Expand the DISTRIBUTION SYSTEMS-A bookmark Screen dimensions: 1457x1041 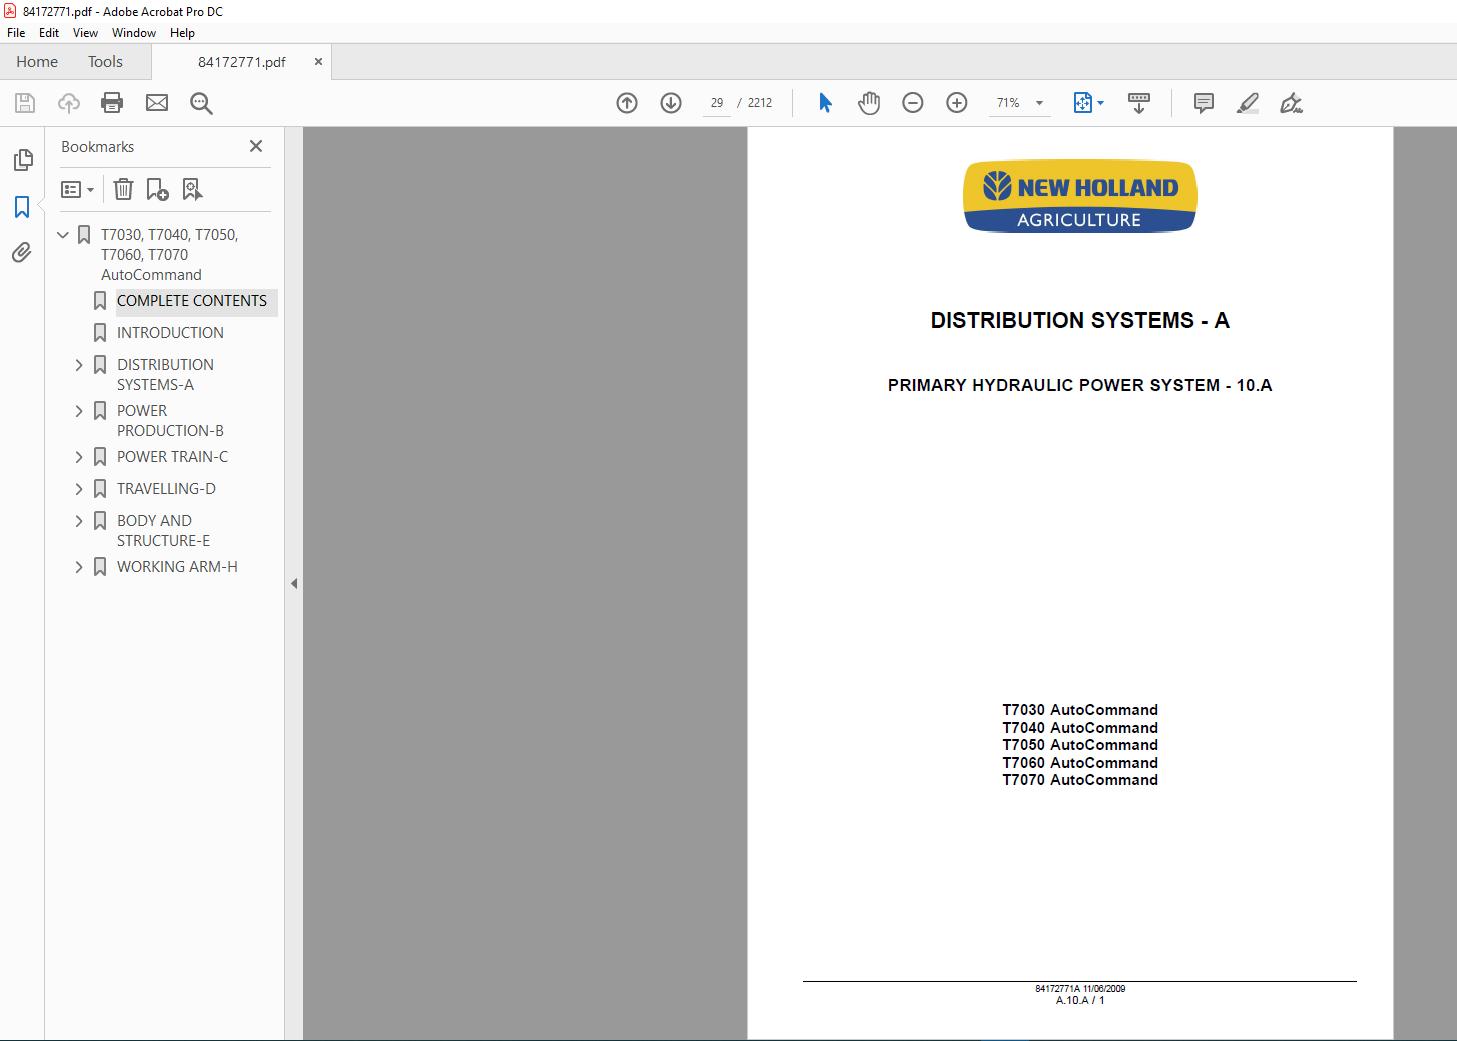click(79, 365)
